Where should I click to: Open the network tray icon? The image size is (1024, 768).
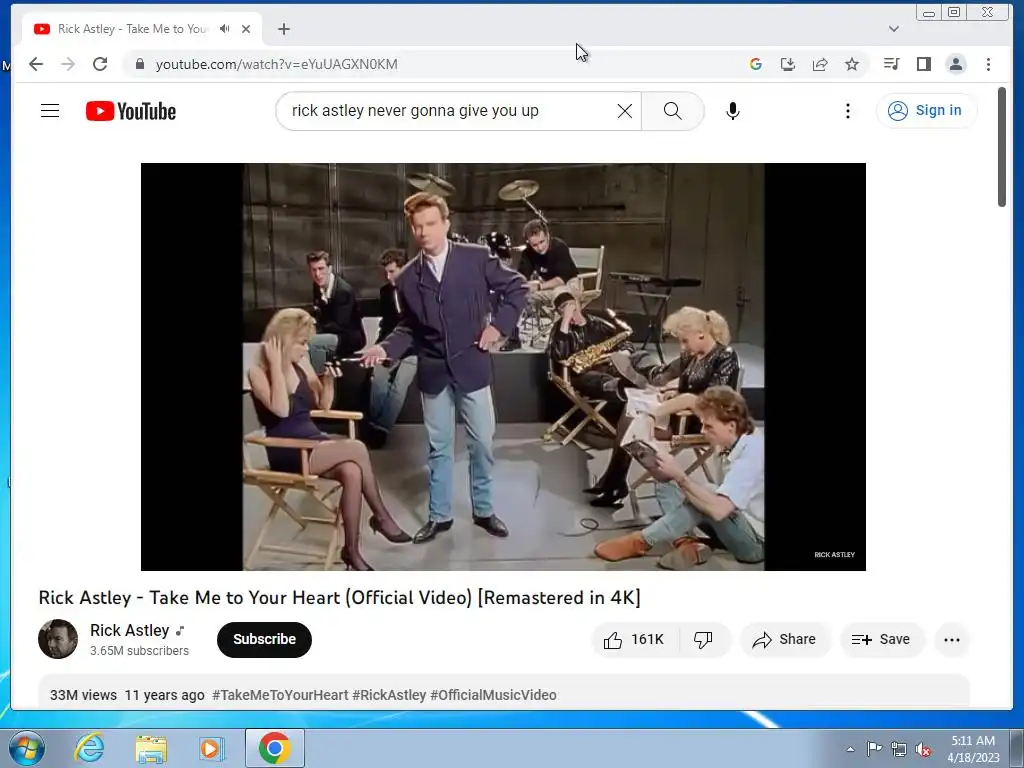pos(899,749)
